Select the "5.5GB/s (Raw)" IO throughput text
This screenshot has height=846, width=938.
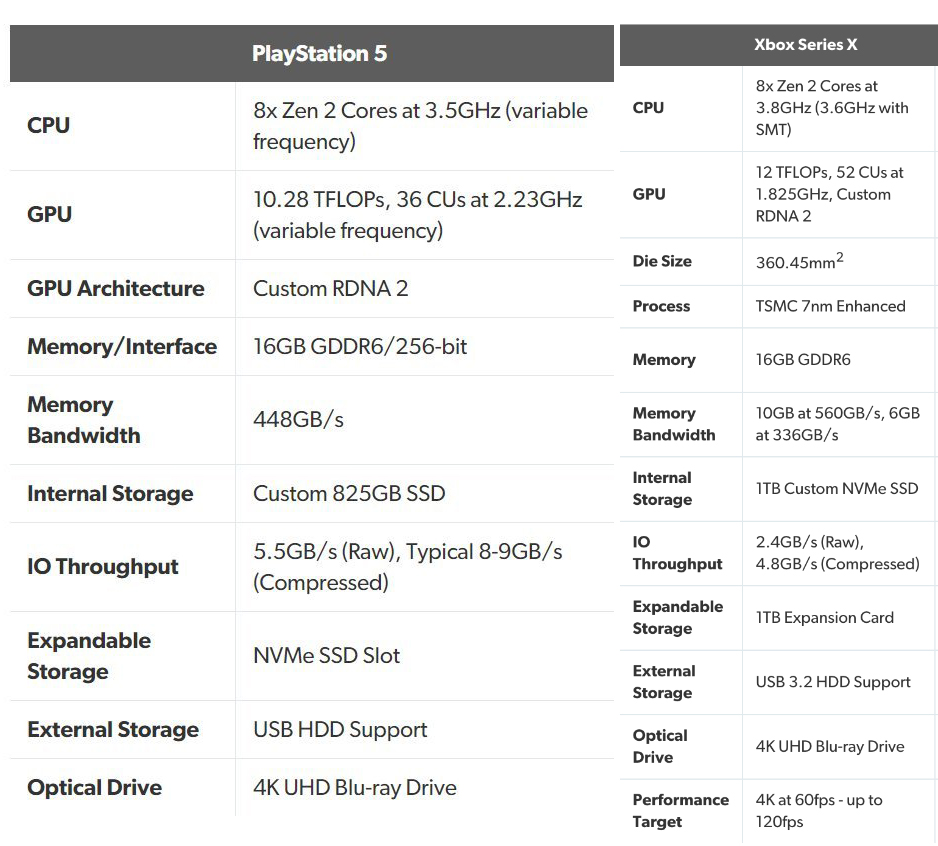click(326, 552)
